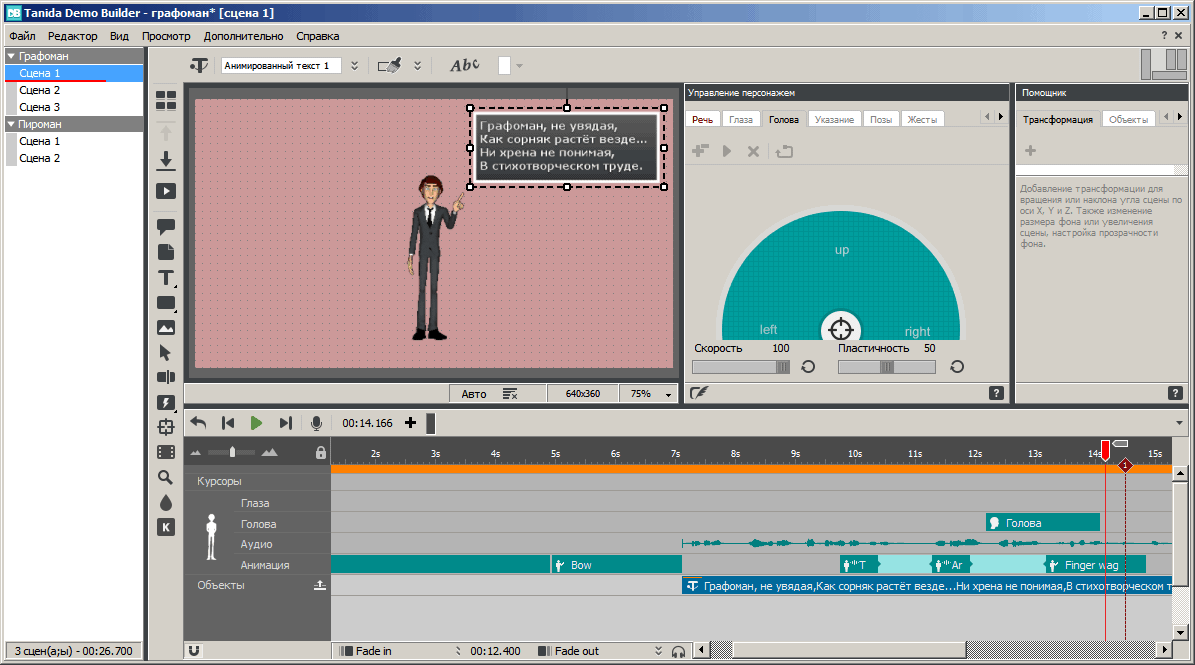Screen dimensions: 1195x665
Task: Show more character tabs with right arrow
Action: point(1001,117)
